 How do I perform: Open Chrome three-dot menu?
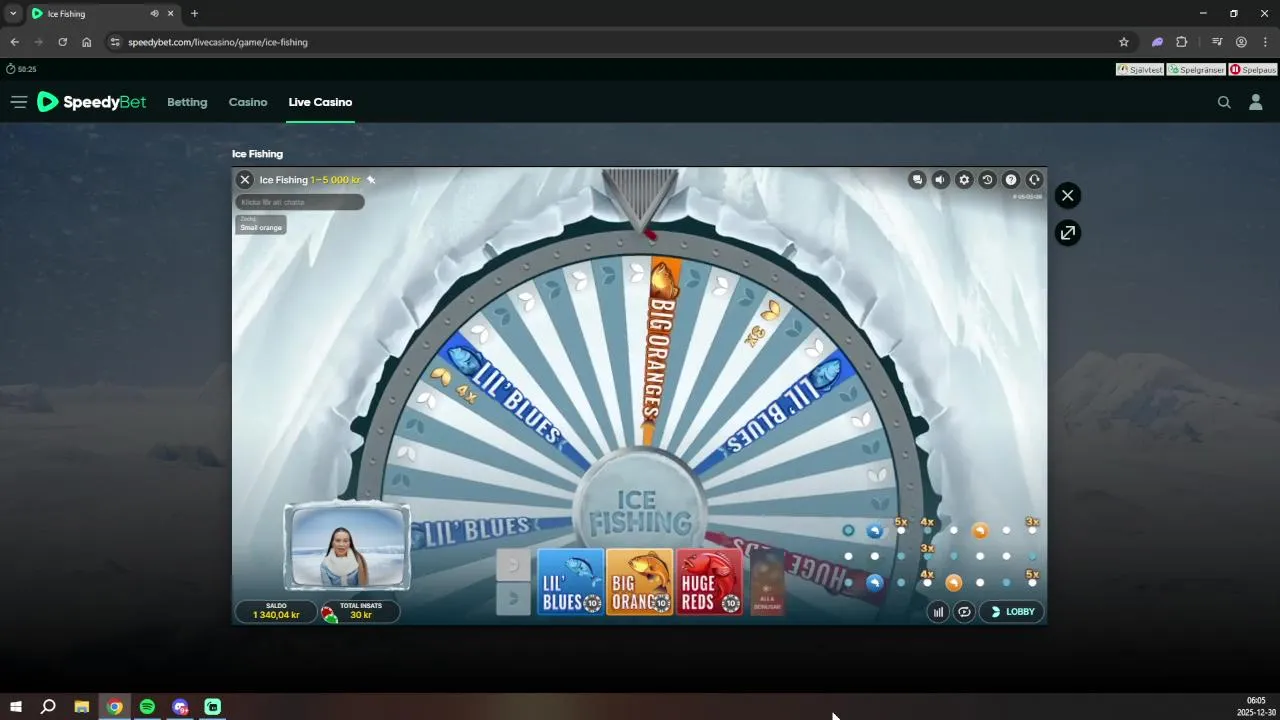(x=1265, y=42)
